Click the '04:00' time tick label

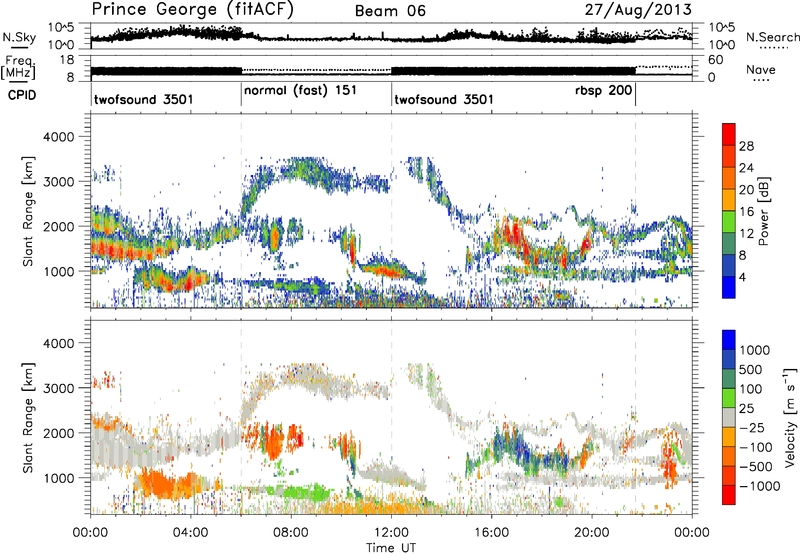click(190, 533)
